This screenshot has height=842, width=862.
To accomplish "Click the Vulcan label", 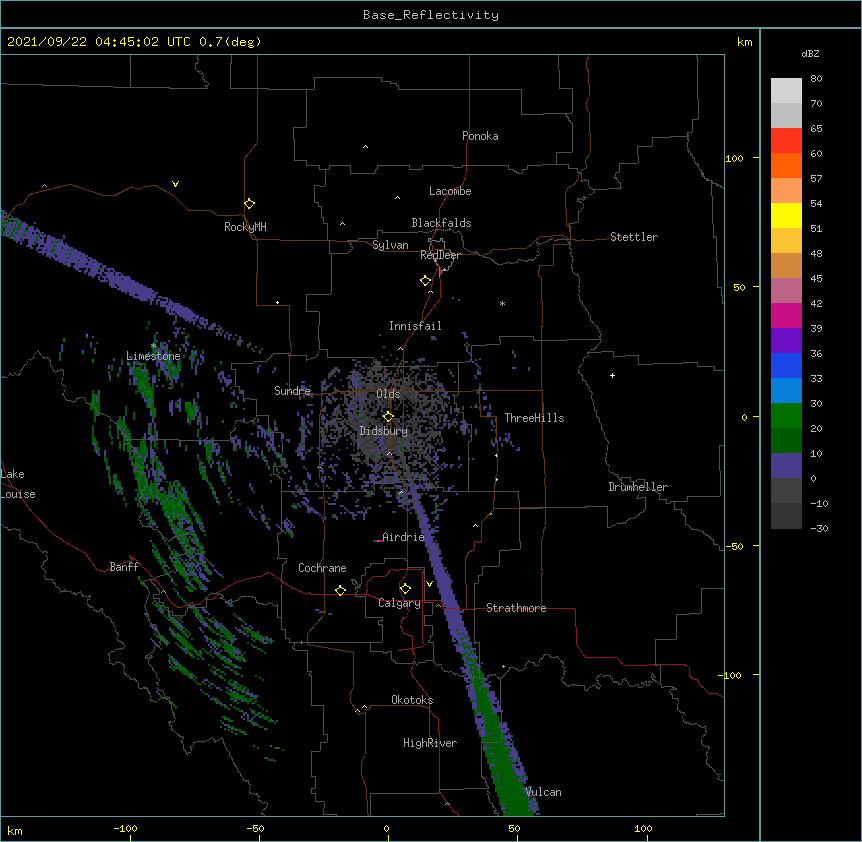I will (x=543, y=792).
